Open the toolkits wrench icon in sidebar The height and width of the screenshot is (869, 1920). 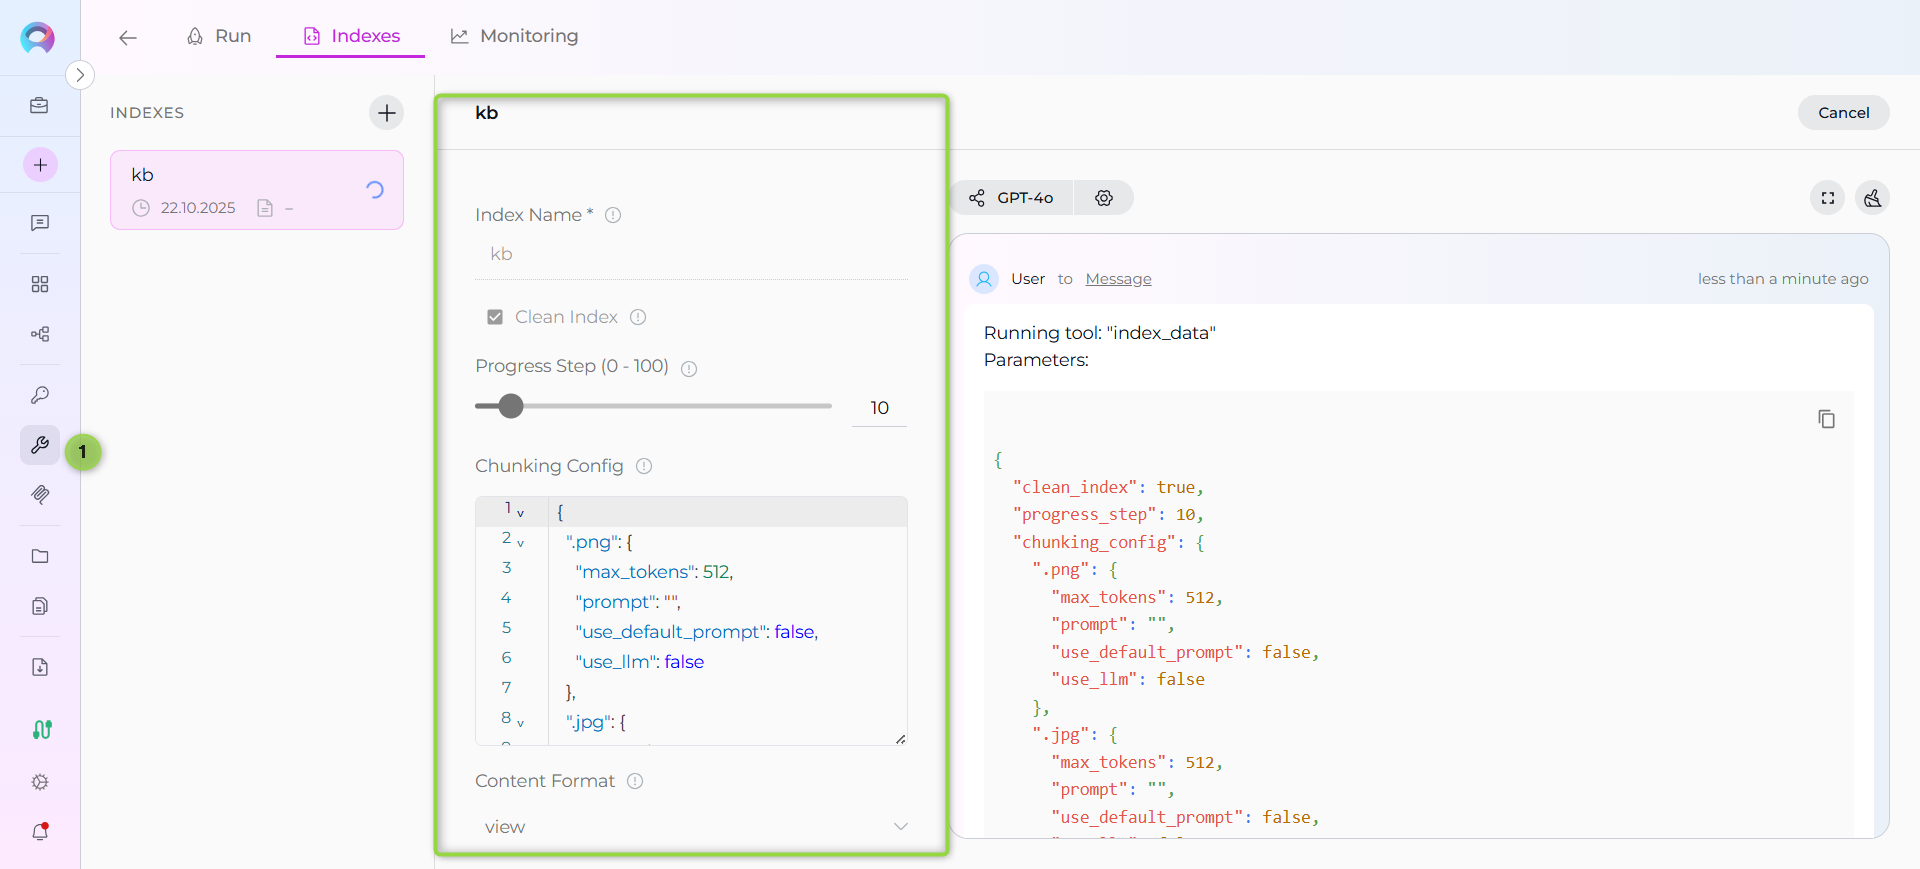[x=40, y=445]
